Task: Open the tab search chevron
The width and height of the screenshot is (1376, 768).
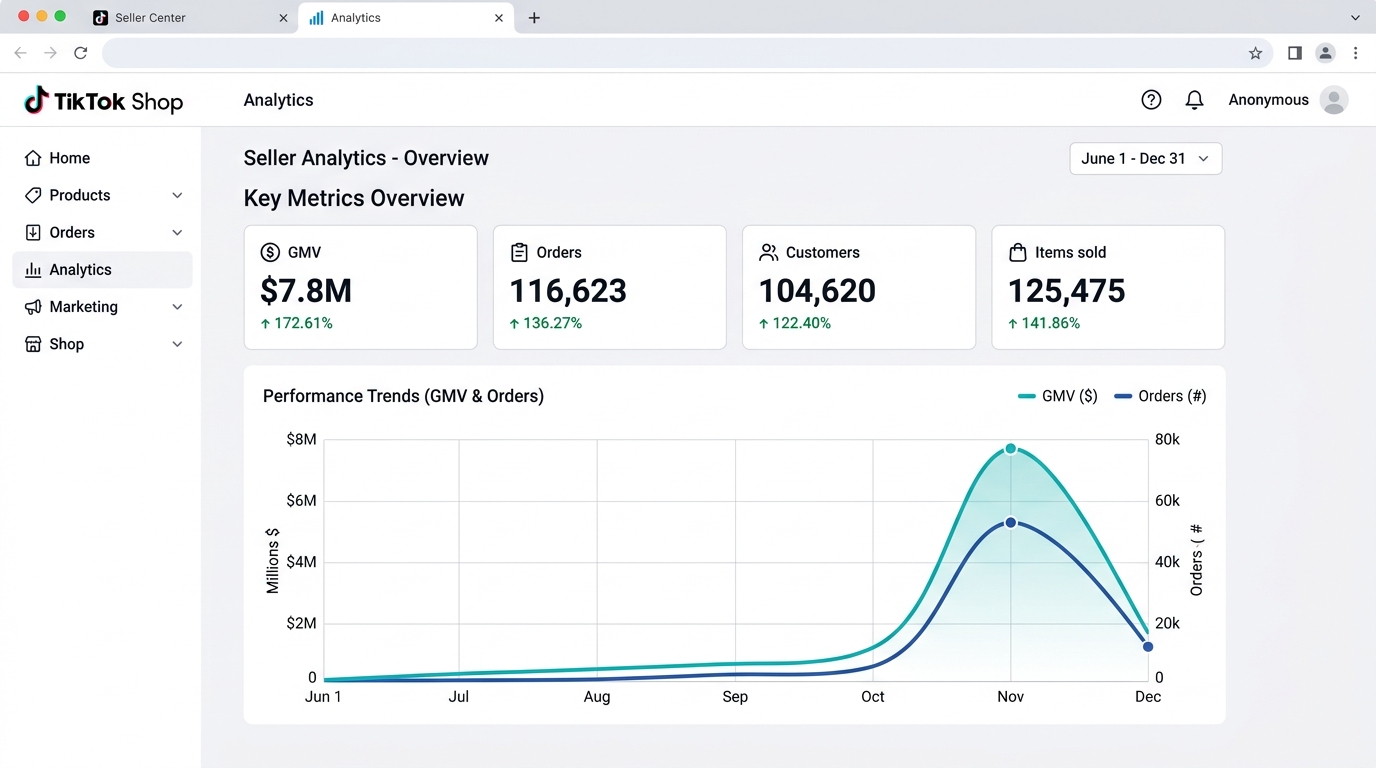Action: [x=1356, y=18]
